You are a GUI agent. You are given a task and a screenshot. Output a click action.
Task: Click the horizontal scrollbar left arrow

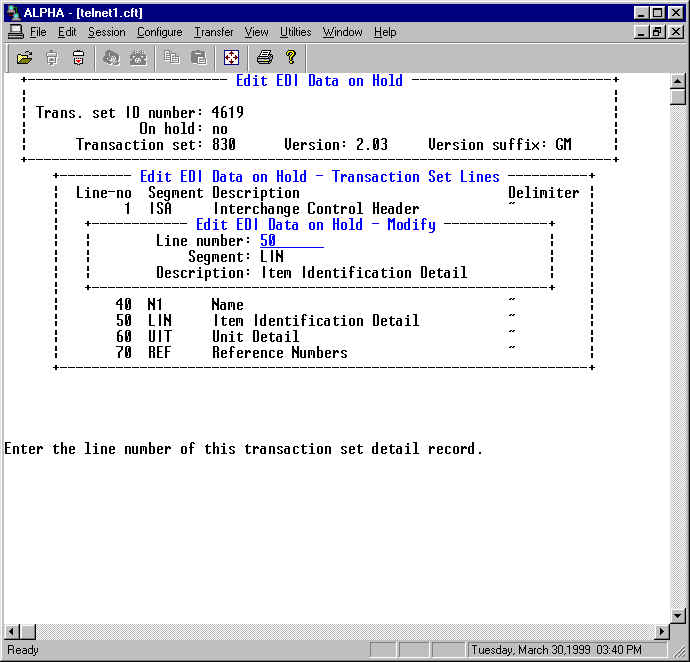coord(11,632)
